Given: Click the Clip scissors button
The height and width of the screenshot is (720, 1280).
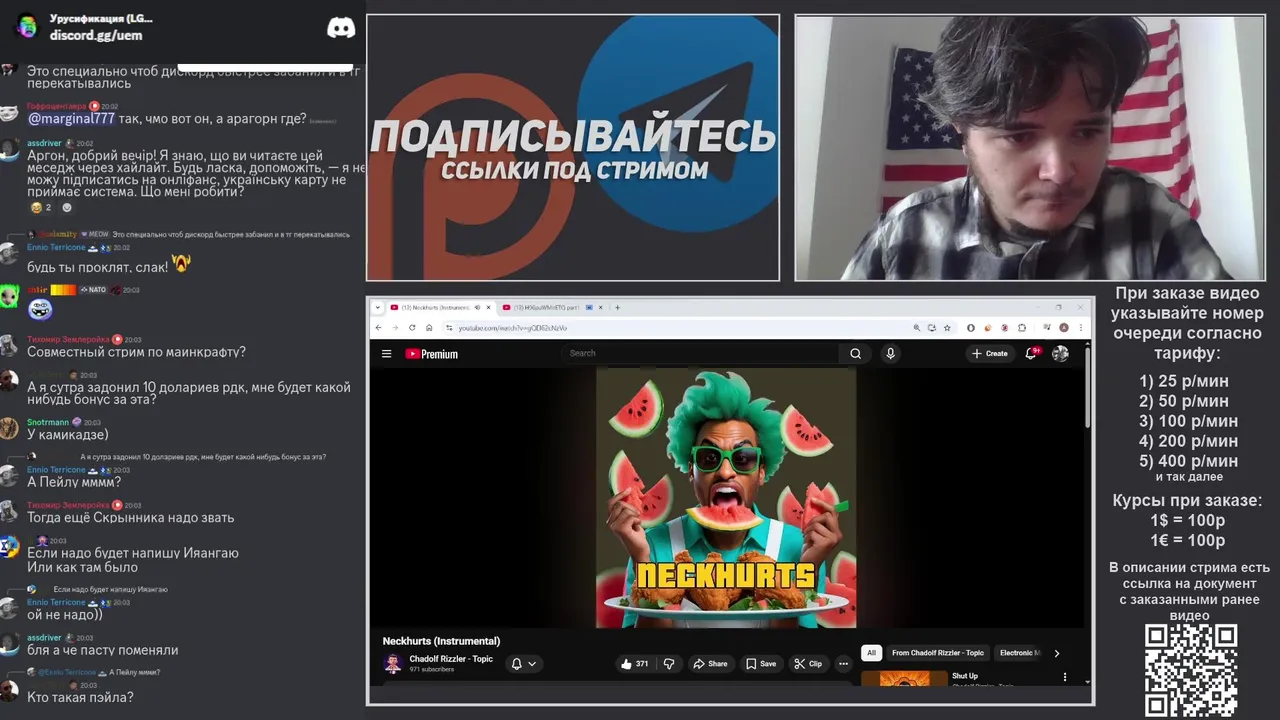Looking at the screenshot, I should point(808,664).
